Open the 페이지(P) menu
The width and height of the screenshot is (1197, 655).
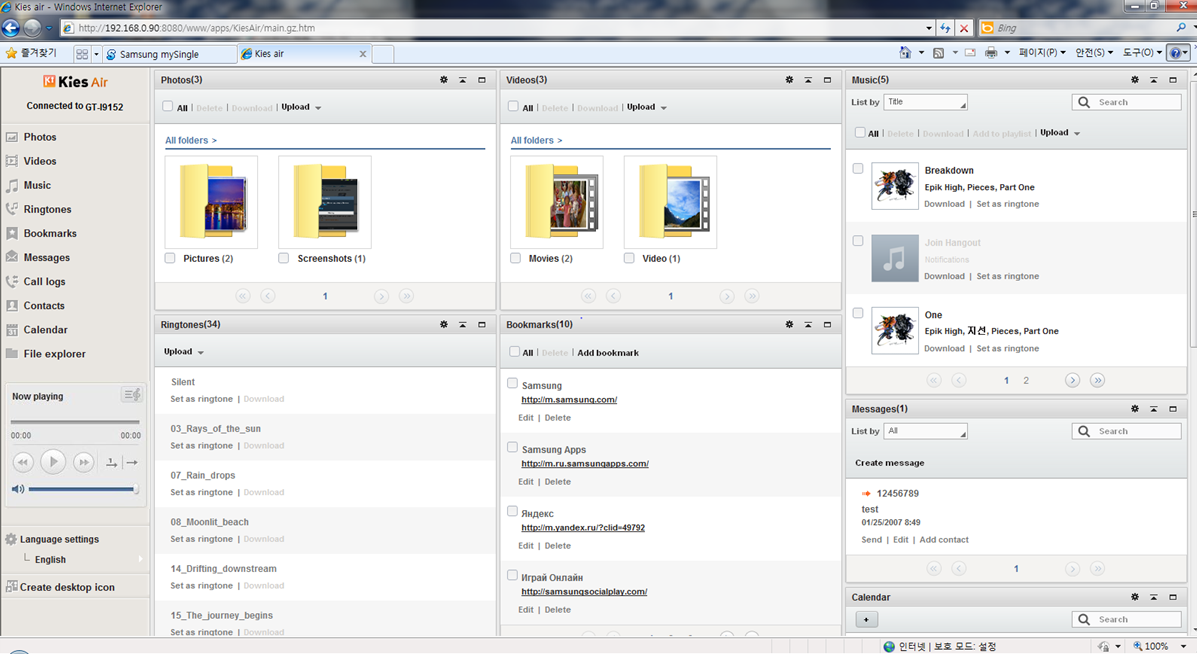1042,53
